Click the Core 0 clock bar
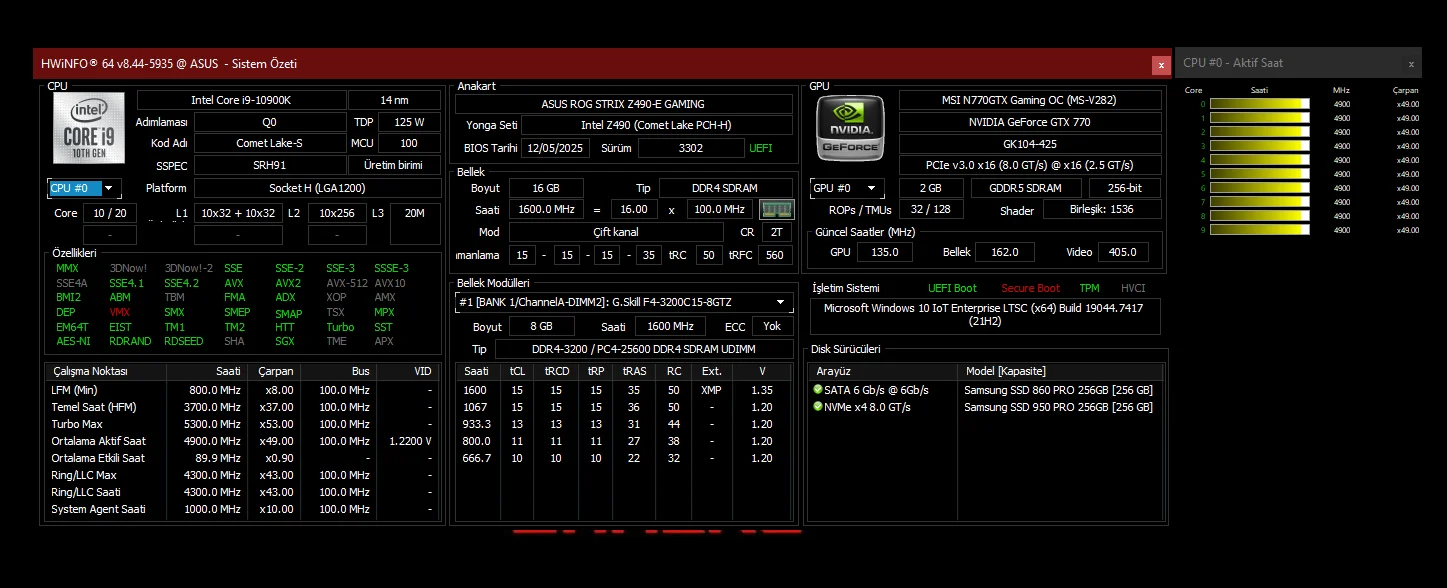Image resolution: width=1447 pixels, height=588 pixels. [x=1260, y=104]
